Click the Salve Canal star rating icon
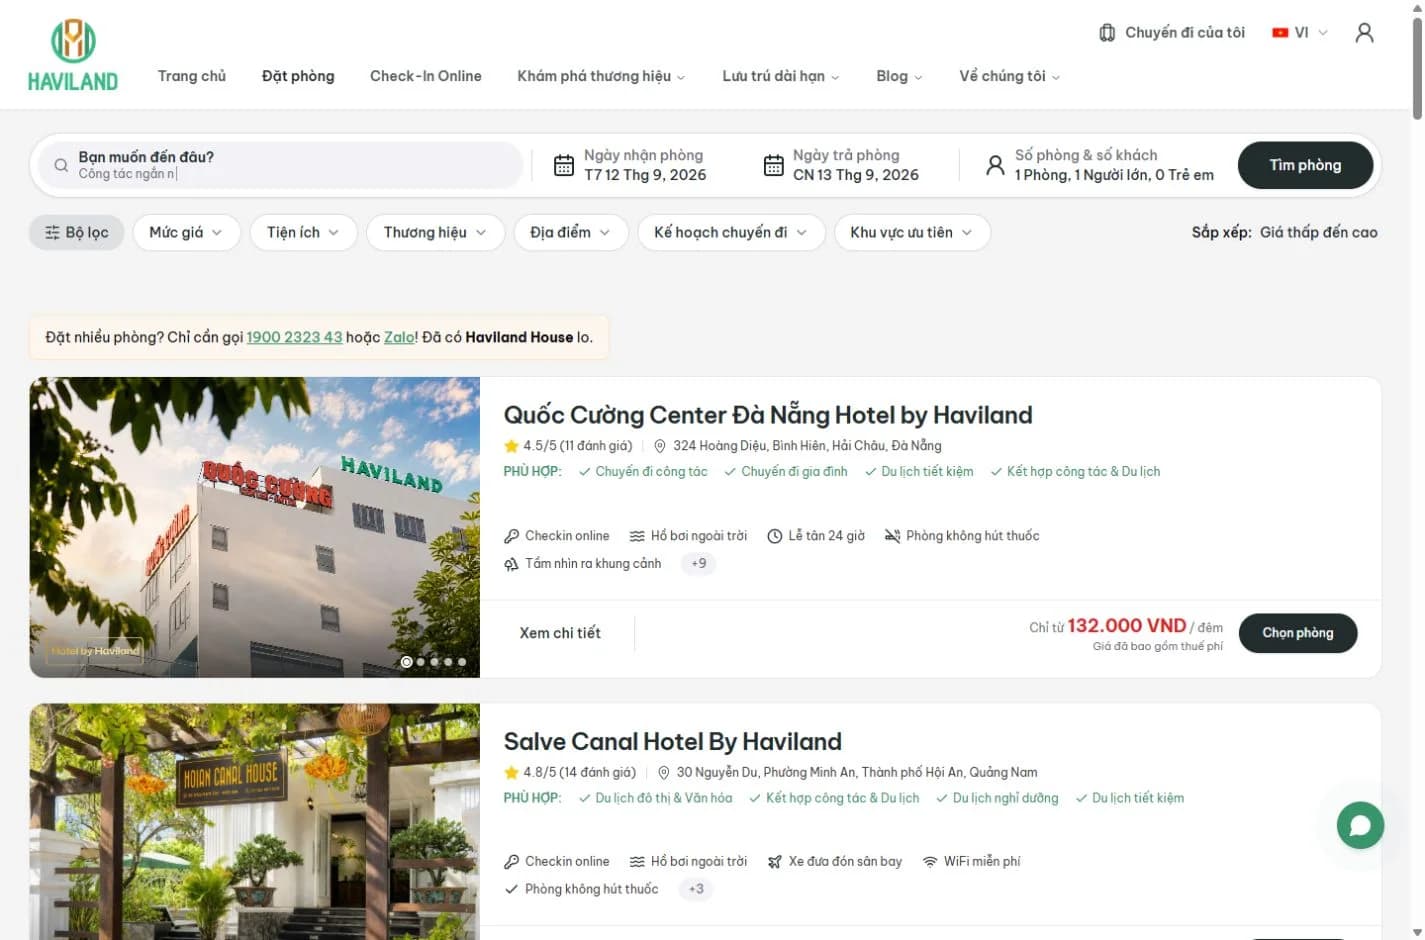1425x940 pixels. click(511, 772)
